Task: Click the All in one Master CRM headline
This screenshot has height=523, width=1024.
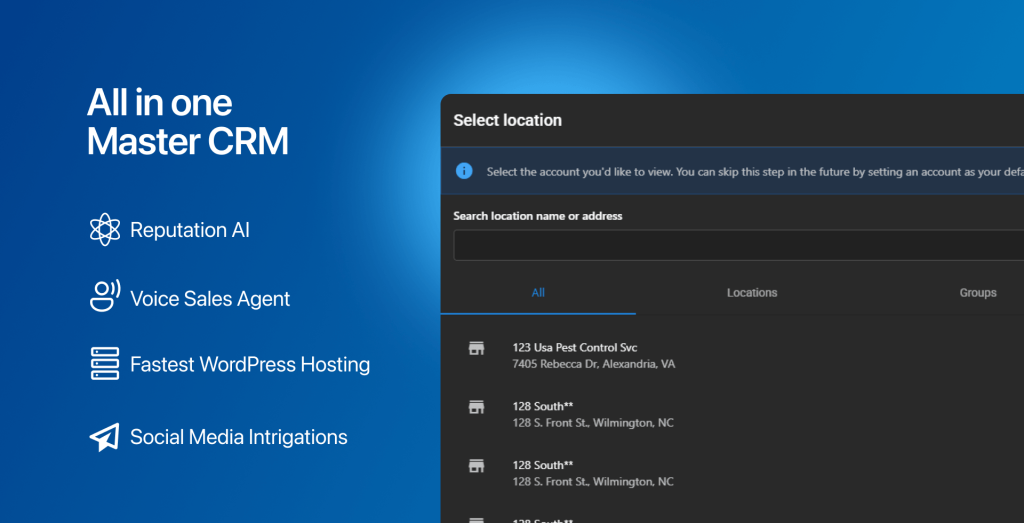Action: click(187, 122)
